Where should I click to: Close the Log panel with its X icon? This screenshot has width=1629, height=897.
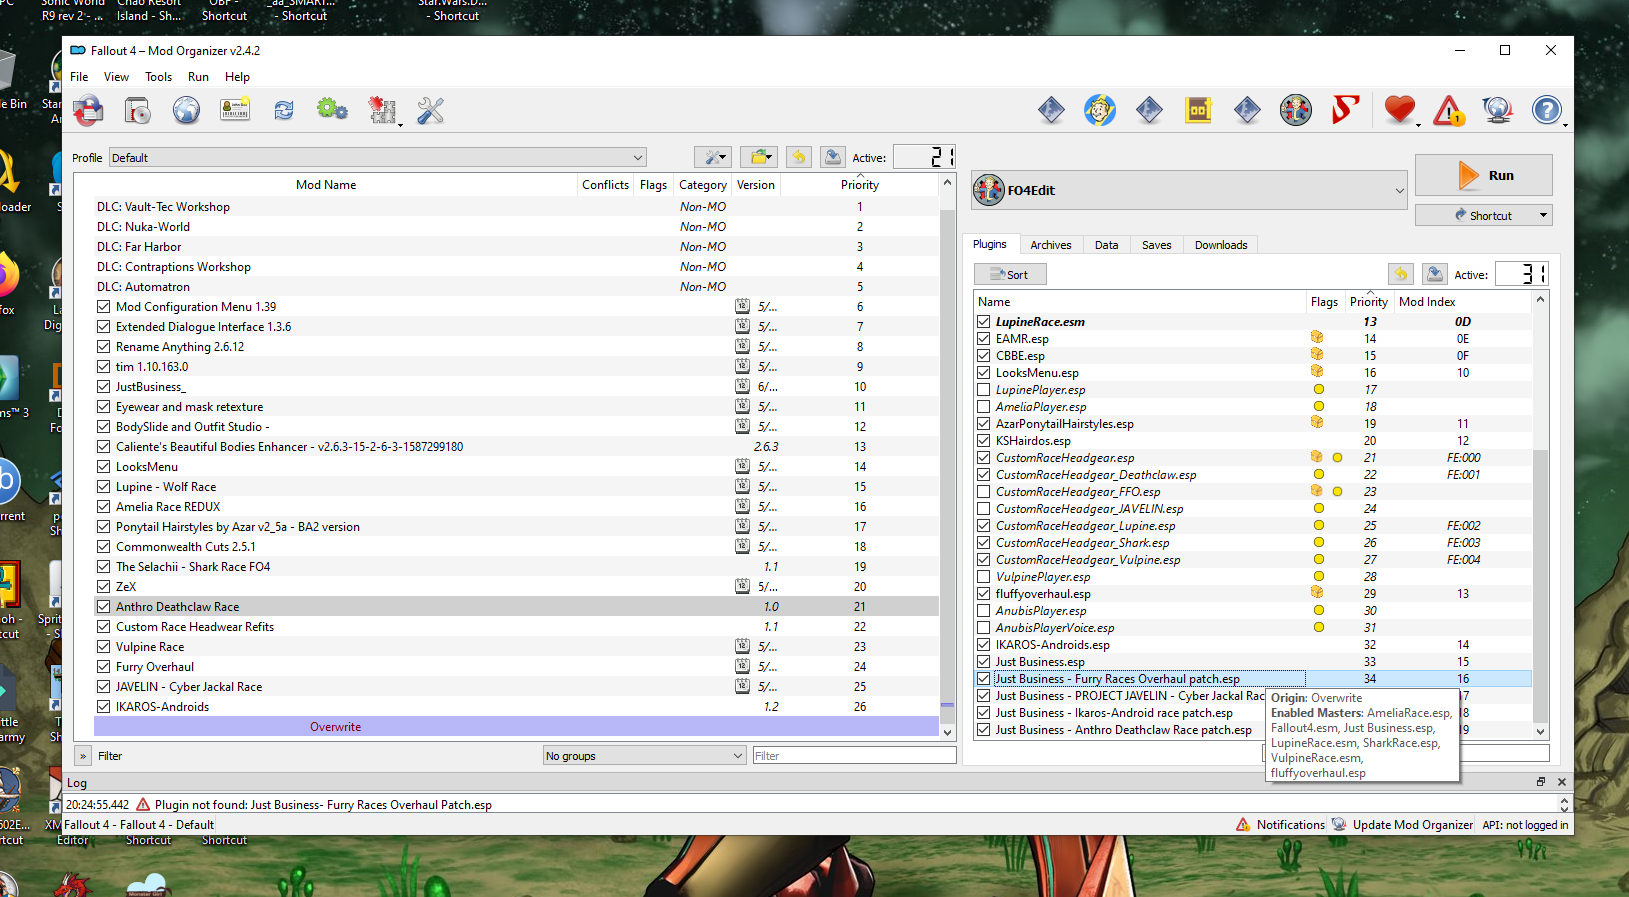1562,782
